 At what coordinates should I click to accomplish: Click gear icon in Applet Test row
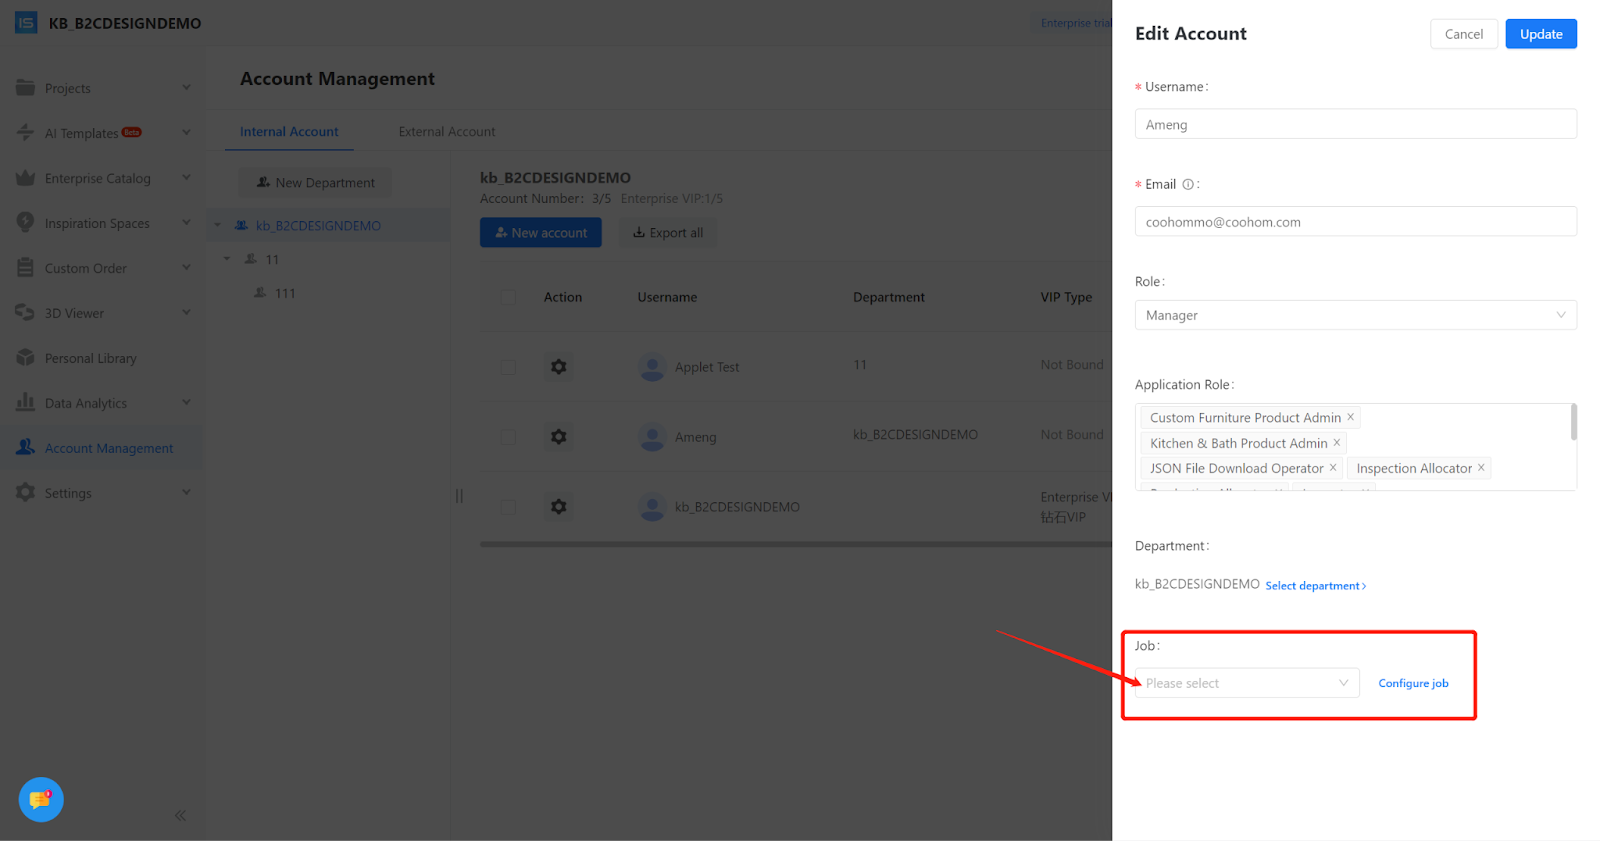click(x=559, y=367)
